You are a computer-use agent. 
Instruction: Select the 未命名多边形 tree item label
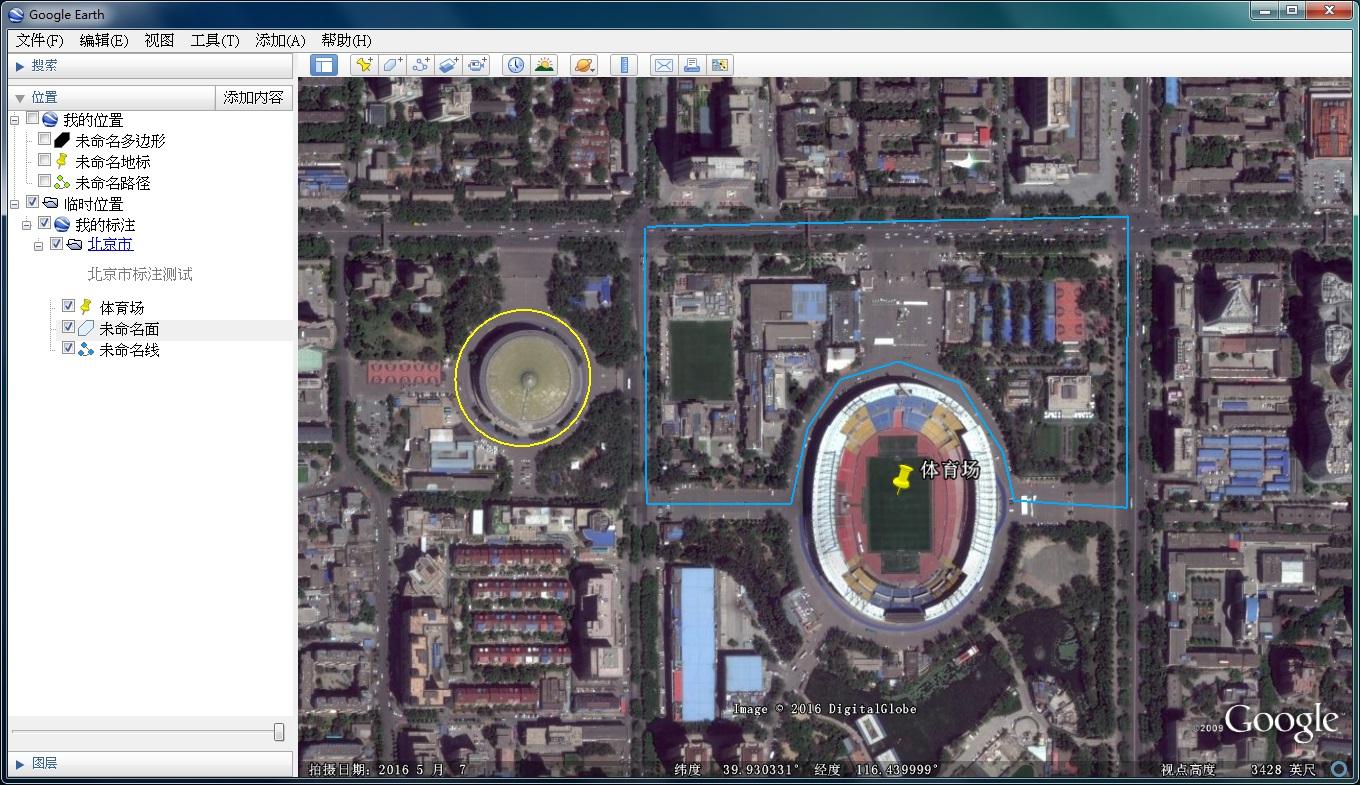tap(120, 141)
